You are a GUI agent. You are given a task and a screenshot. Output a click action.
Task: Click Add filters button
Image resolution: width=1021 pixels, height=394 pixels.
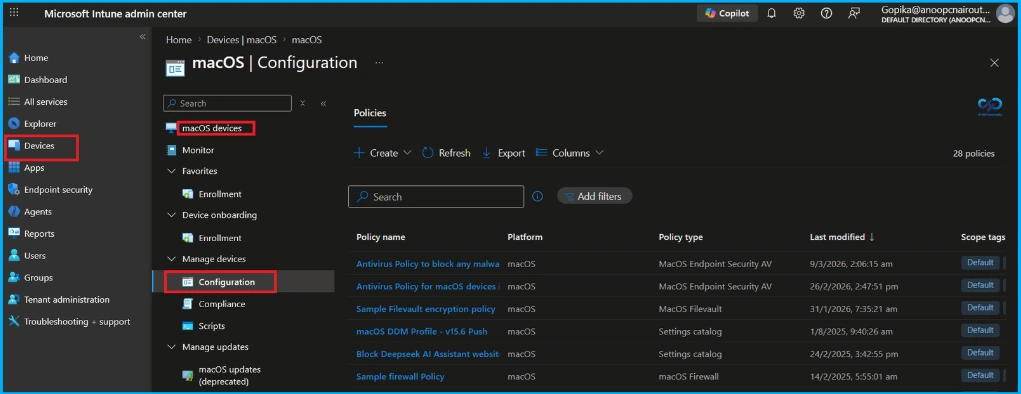click(x=594, y=196)
